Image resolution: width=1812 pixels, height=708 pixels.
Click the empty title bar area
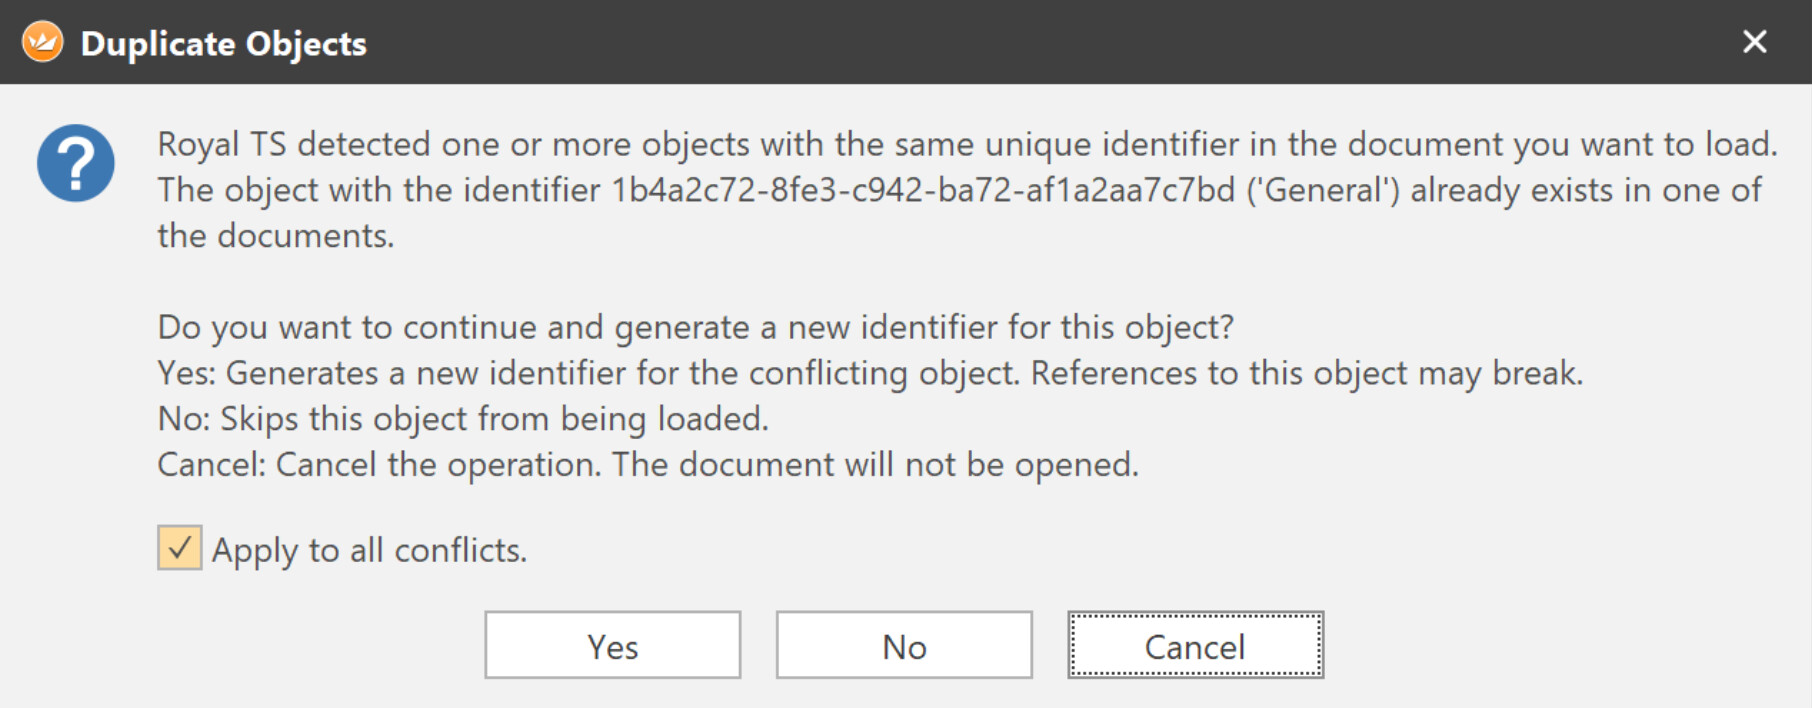click(x=1000, y=42)
